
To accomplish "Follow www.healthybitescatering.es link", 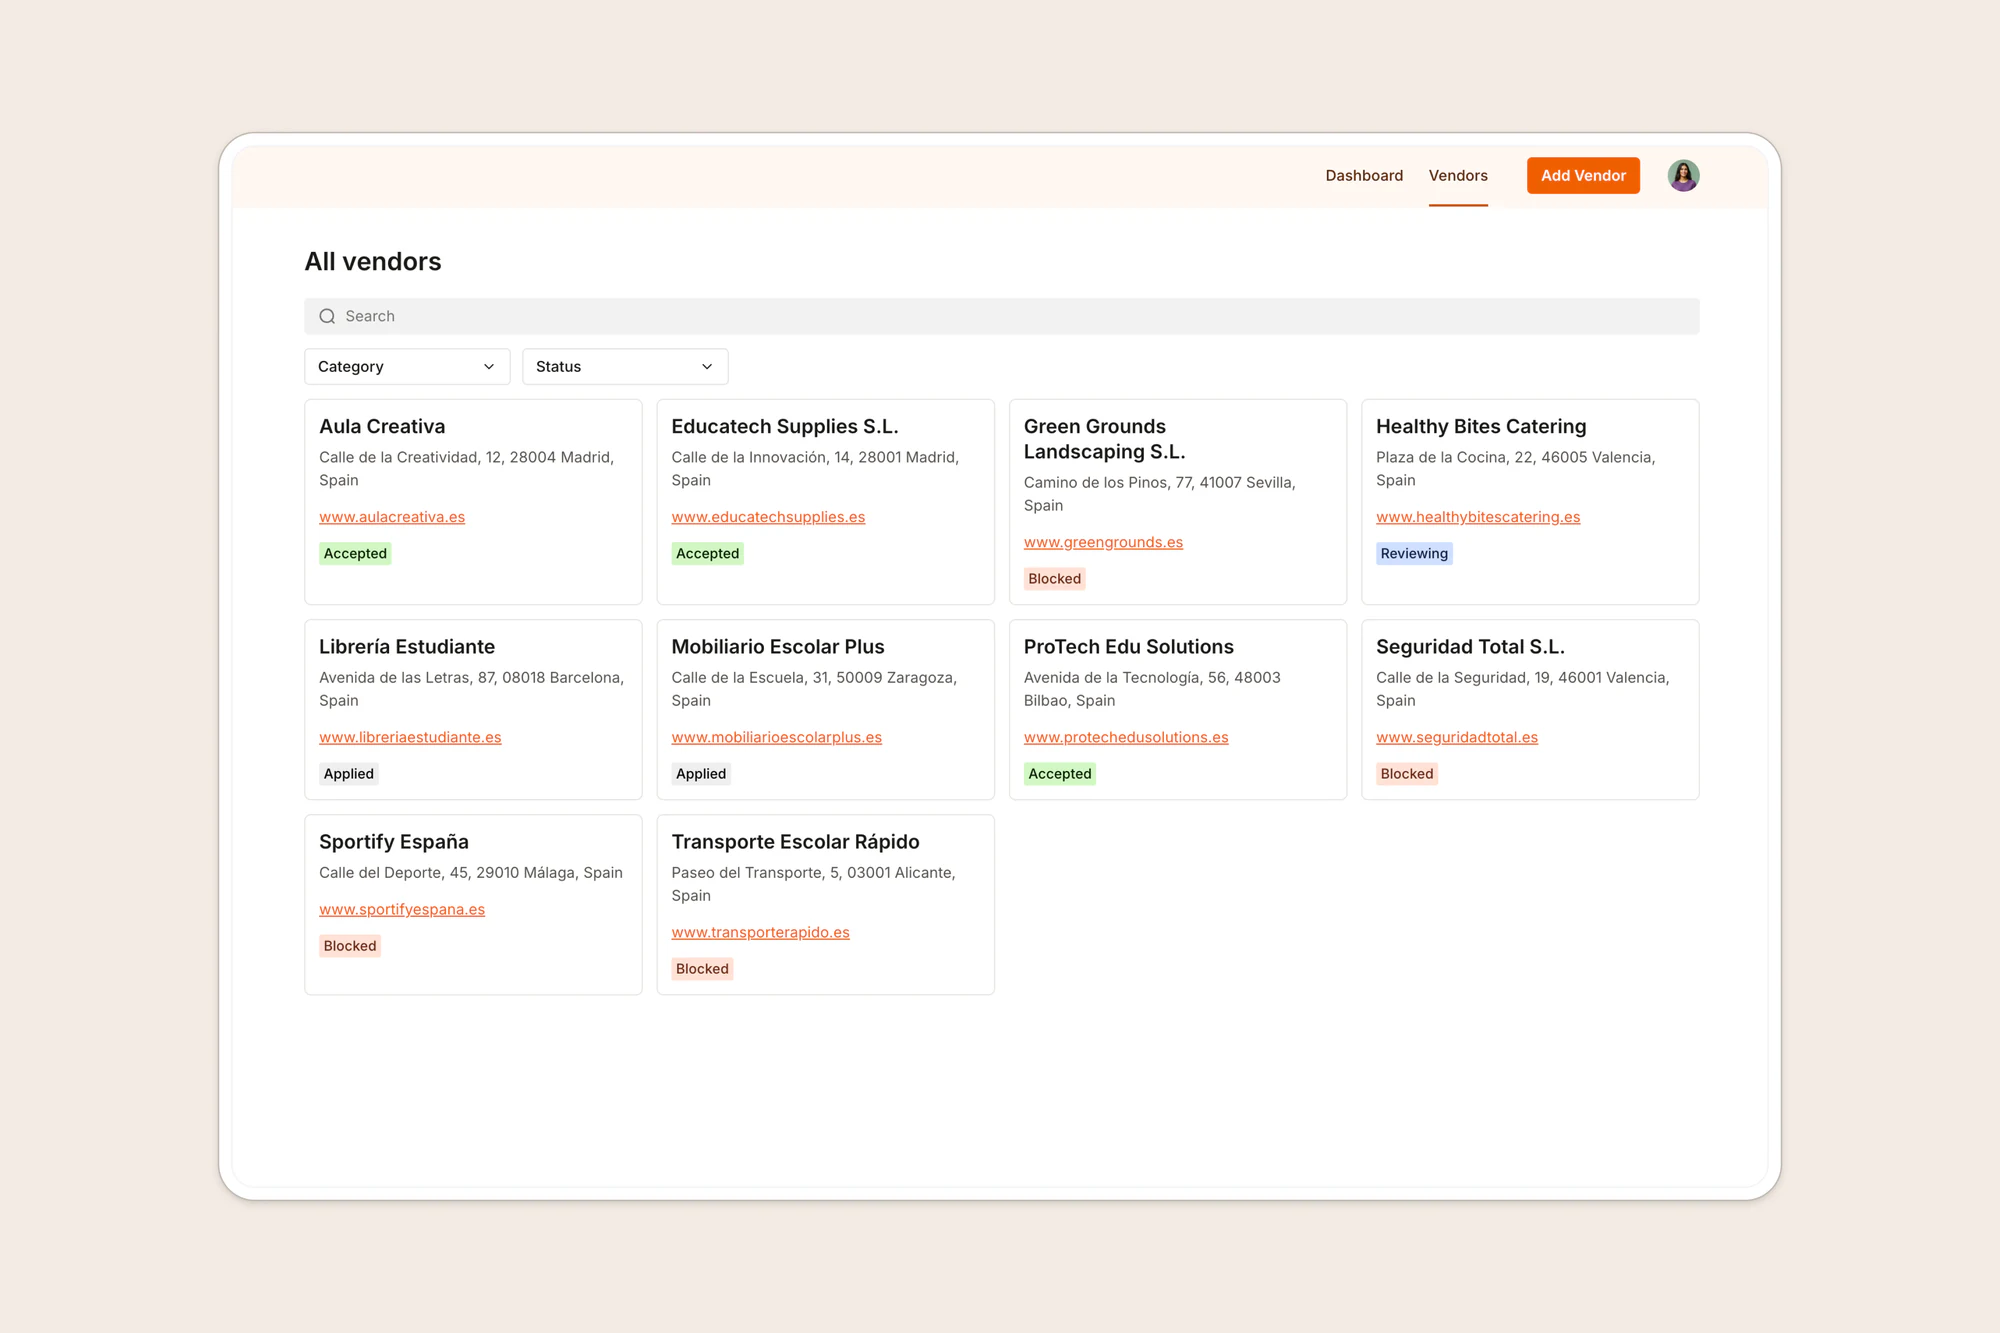I will [x=1478, y=517].
